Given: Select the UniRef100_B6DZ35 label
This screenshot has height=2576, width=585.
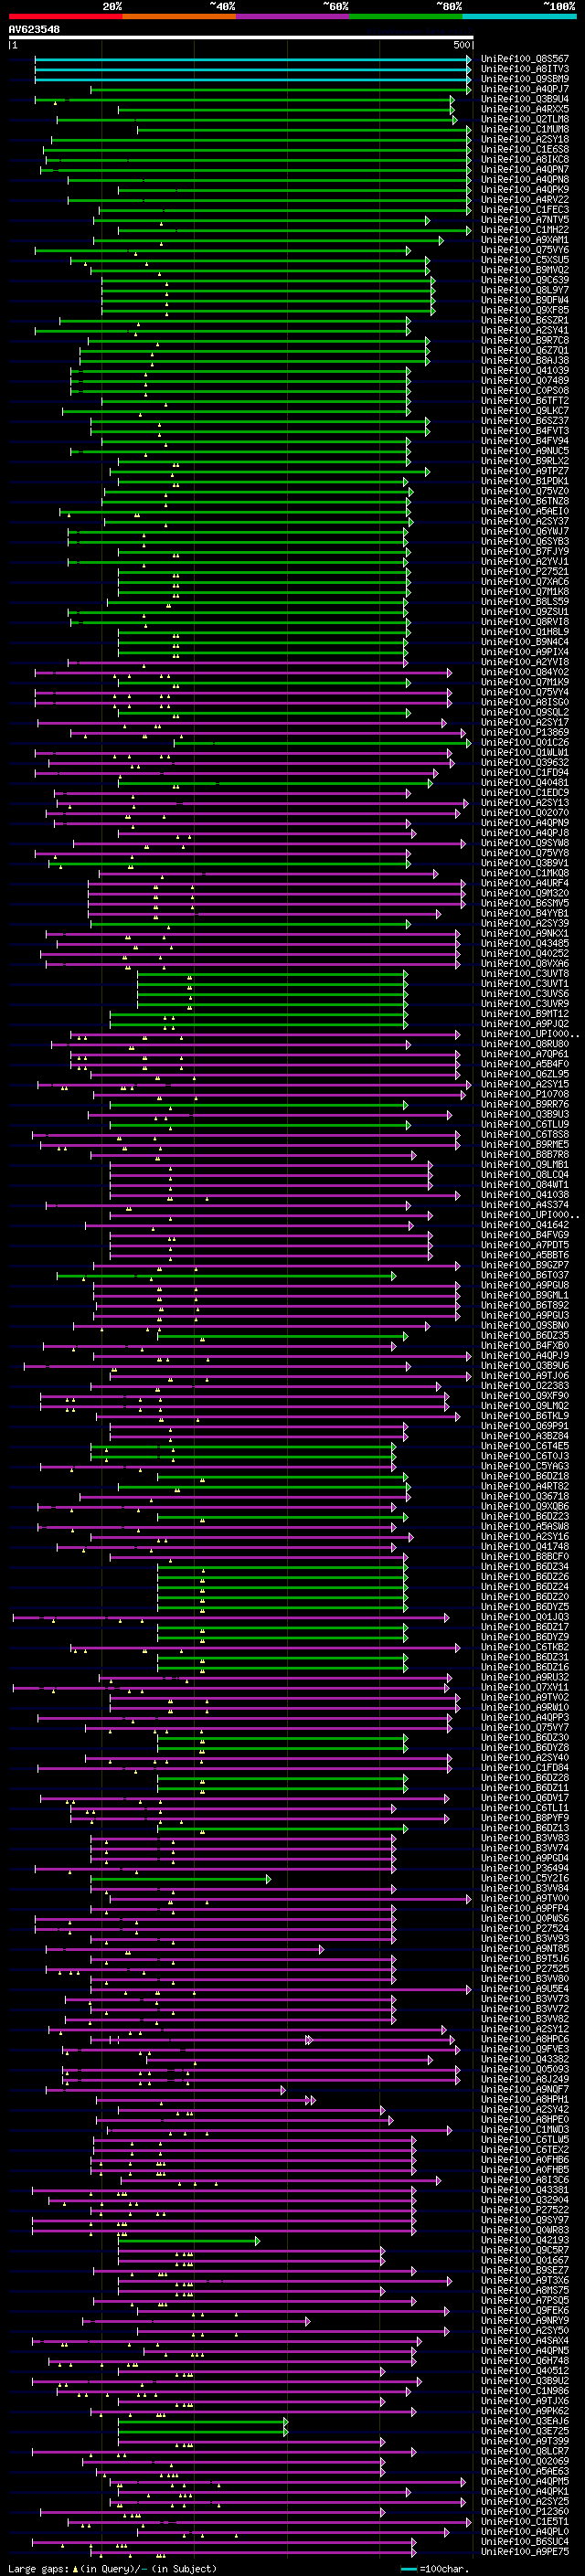Looking at the screenshot, I should click(x=525, y=1336).
